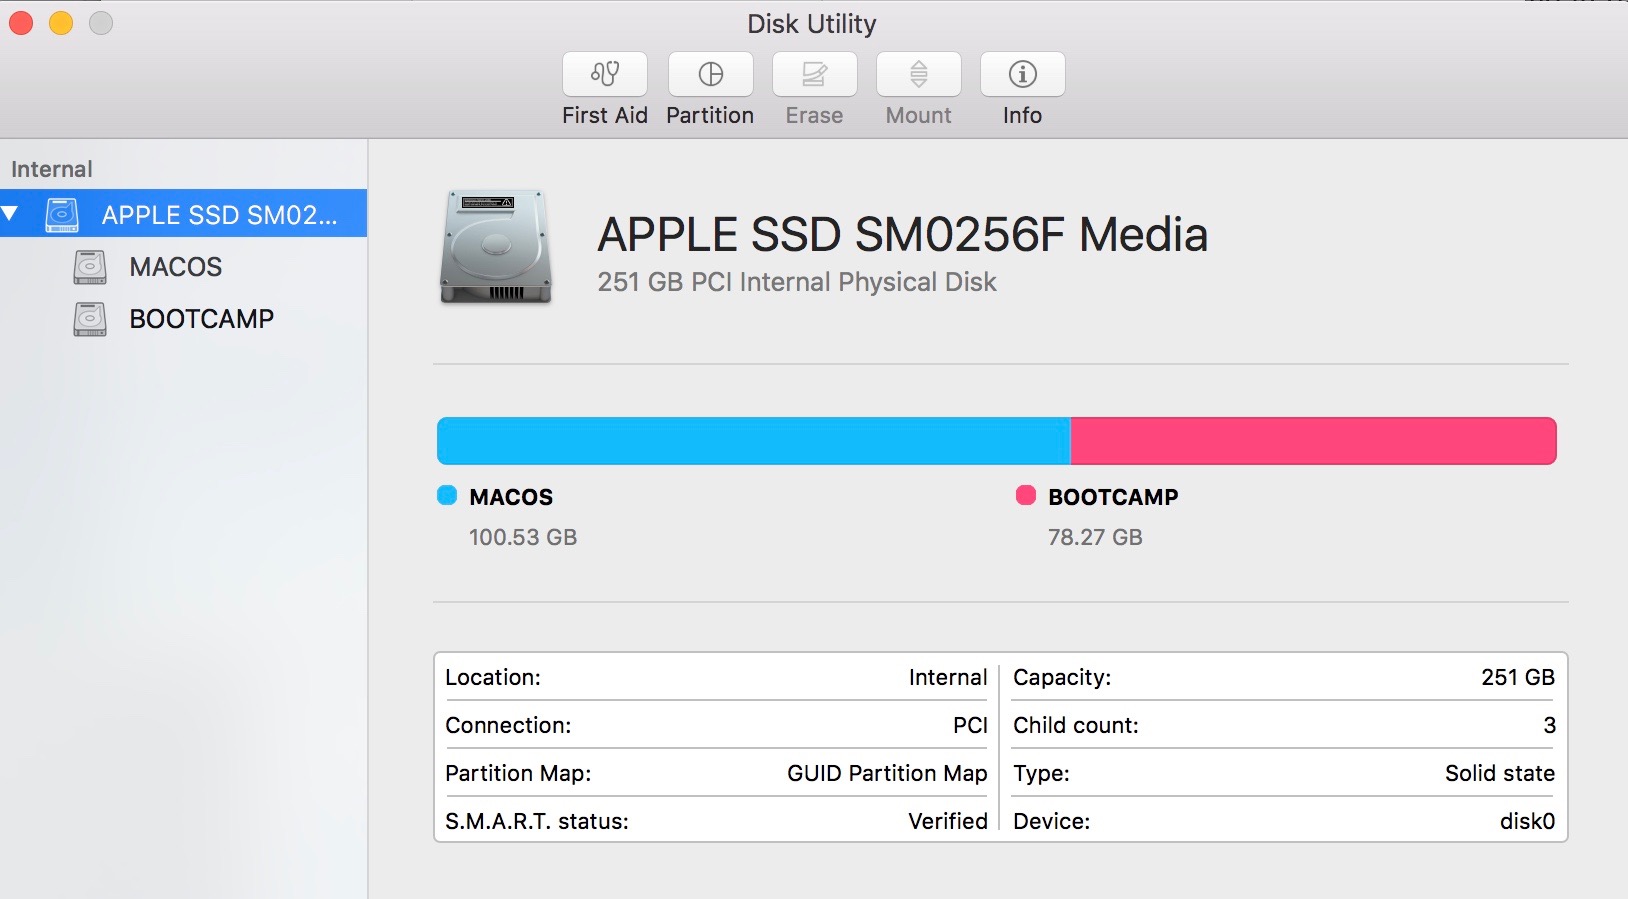Open the Partition tool icon
Image resolution: width=1628 pixels, height=899 pixels.
pos(711,74)
